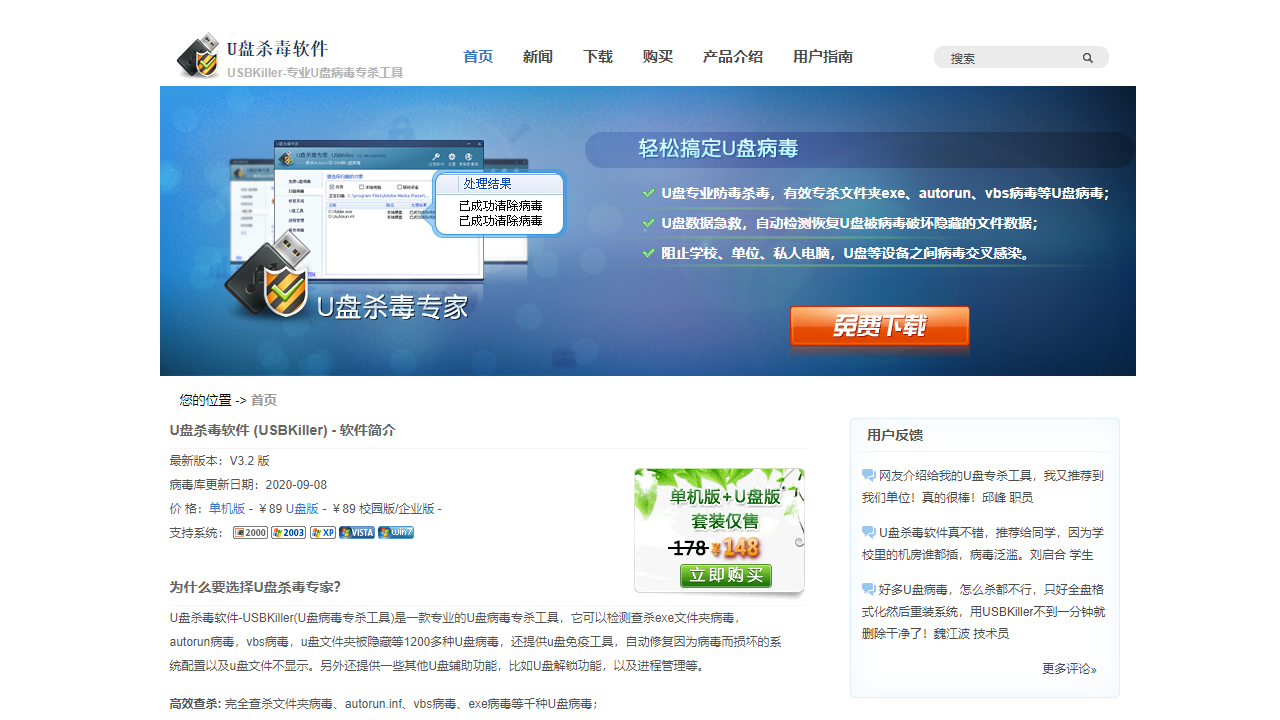The height and width of the screenshot is (720, 1280).
Task: Click the Windows XP support badge
Action: [x=321, y=532]
